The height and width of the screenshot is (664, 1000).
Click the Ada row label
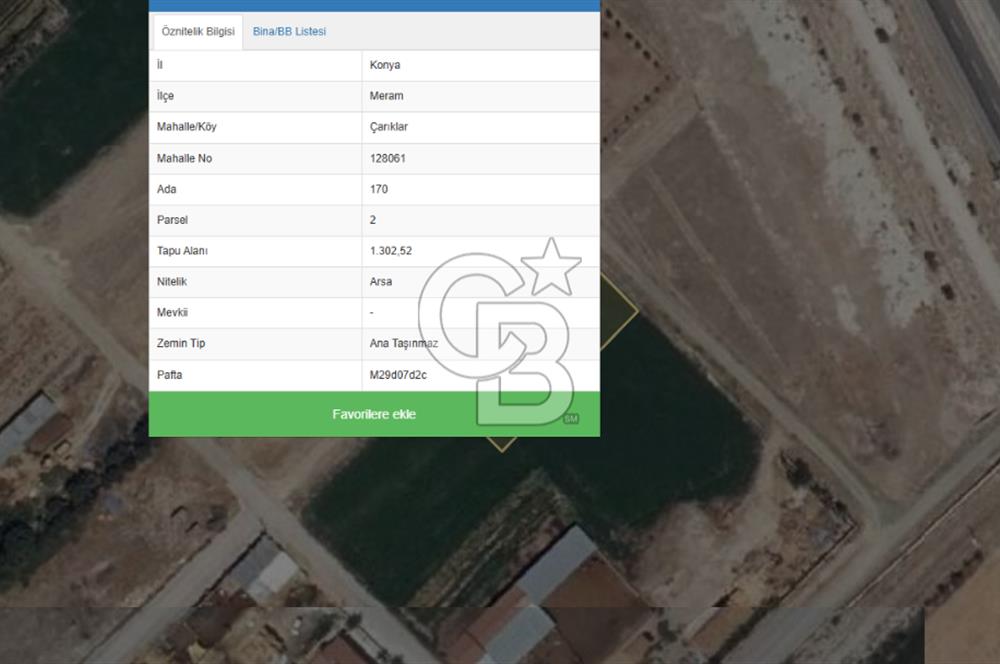[166, 189]
